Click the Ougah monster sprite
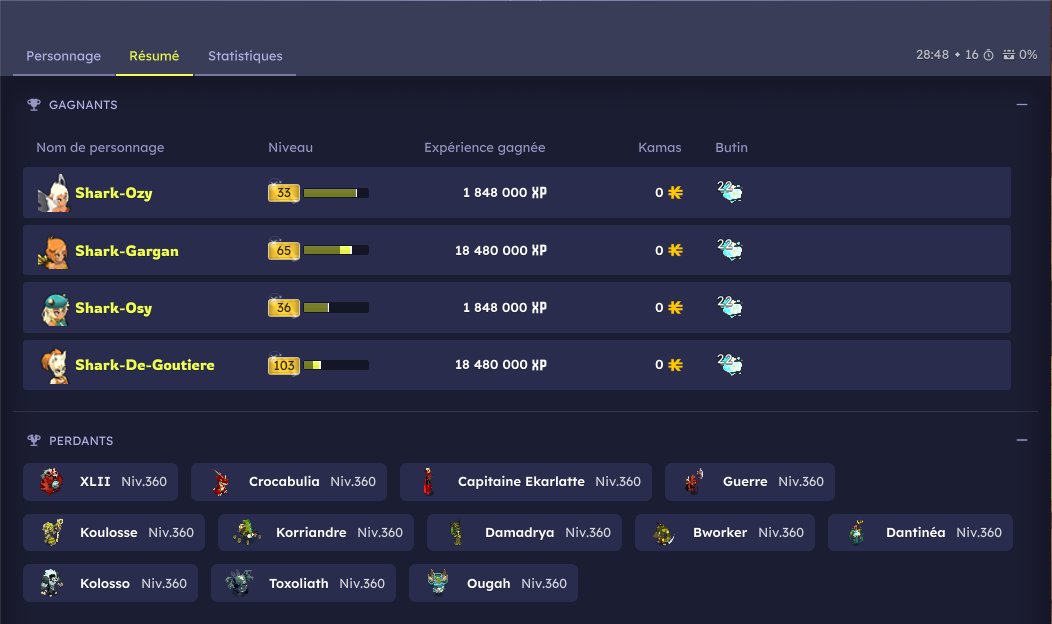The image size is (1052, 624). 437,582
